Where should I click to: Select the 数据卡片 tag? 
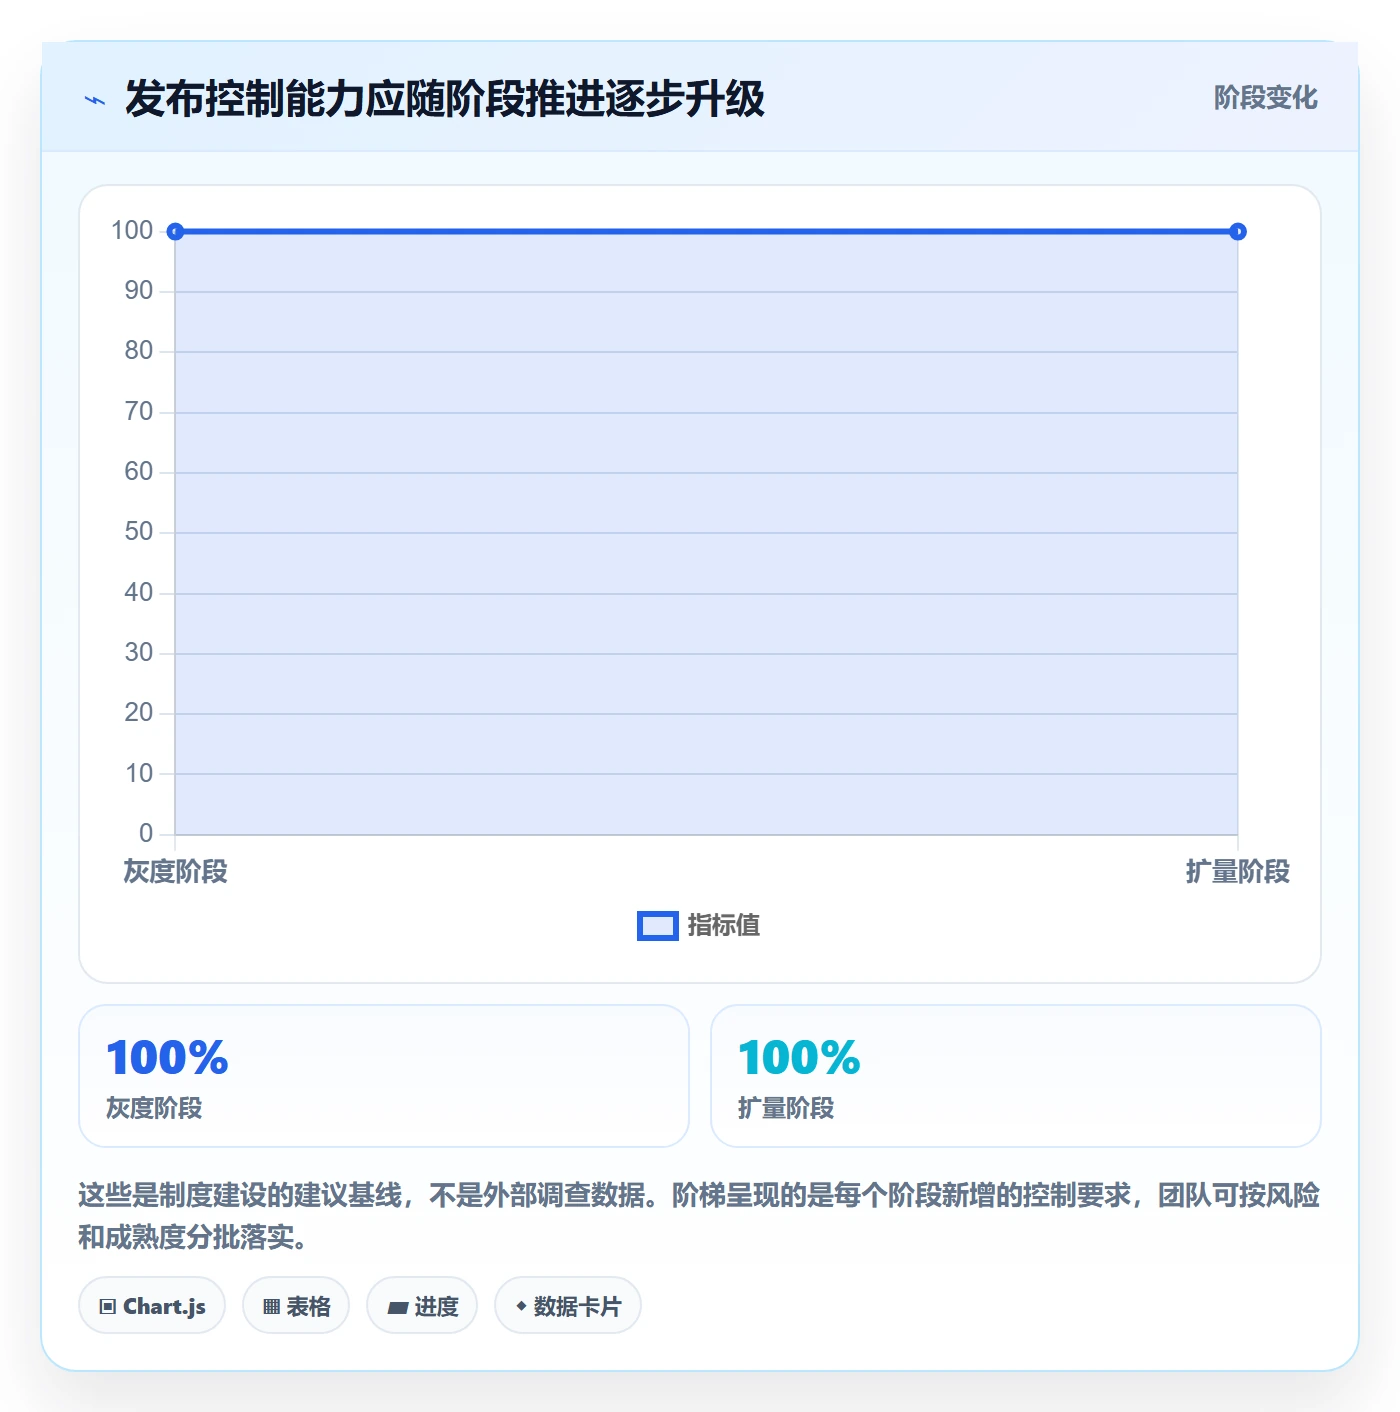pyautogui.click(x=568, y=1305)
